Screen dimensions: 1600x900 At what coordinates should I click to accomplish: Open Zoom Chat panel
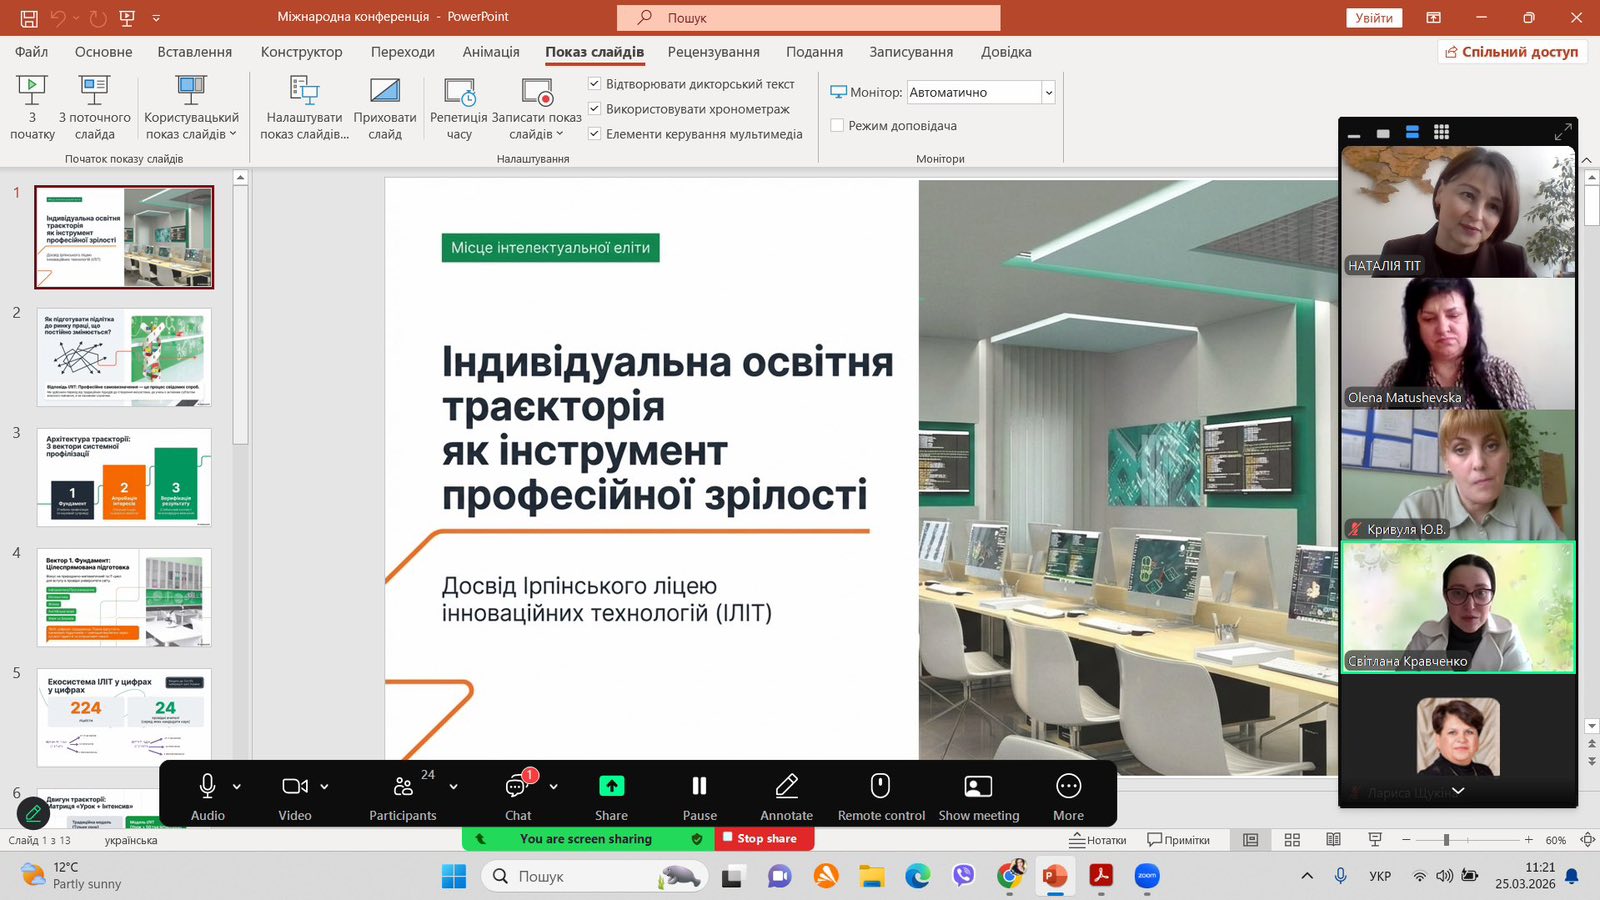pos(518,796)
